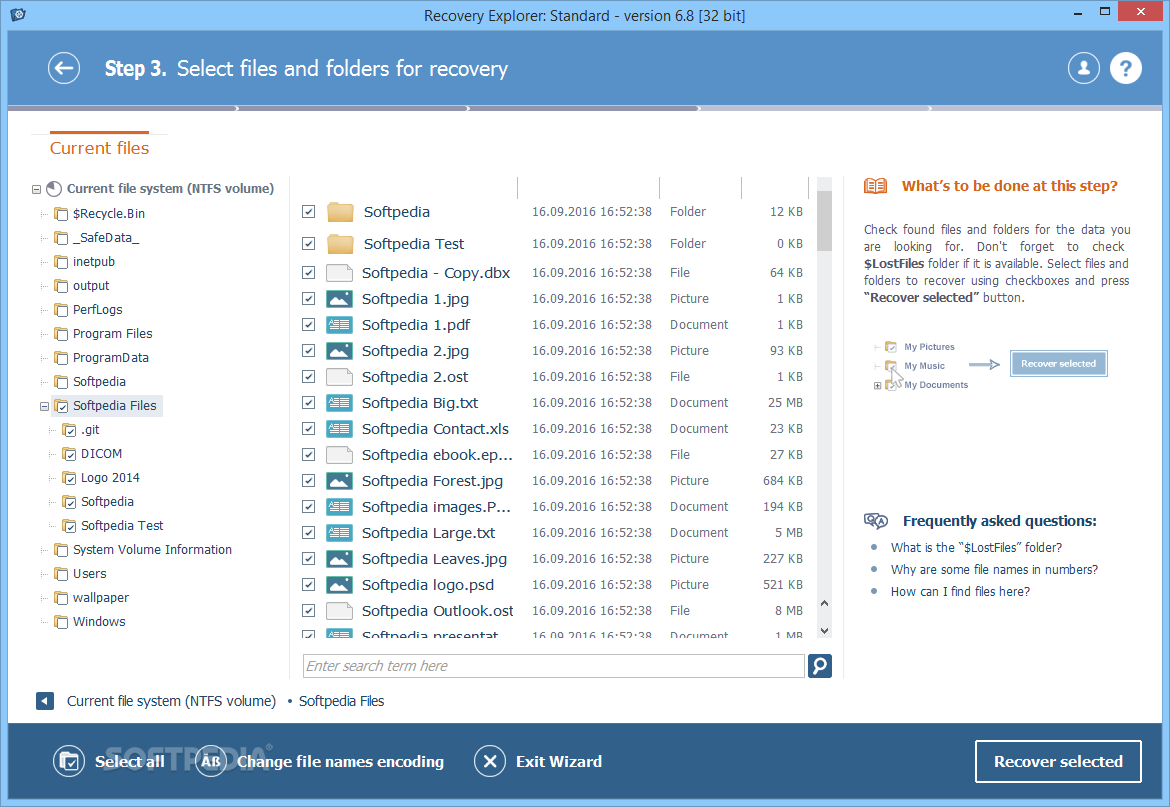1170x807 pixels.
Task: Select the wallpaper folder in tree
Action: click(x=101, y=597)
